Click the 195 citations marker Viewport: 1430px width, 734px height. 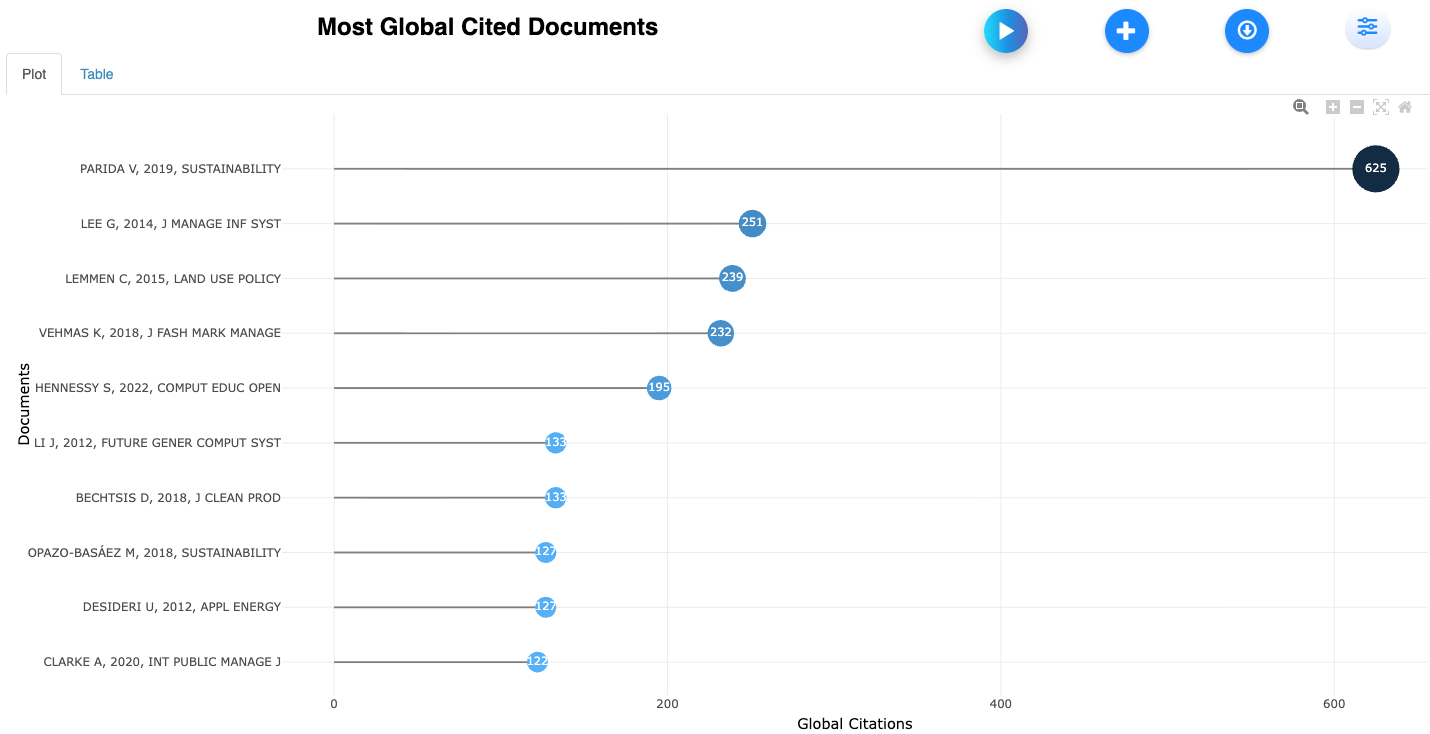pos(659,387)
